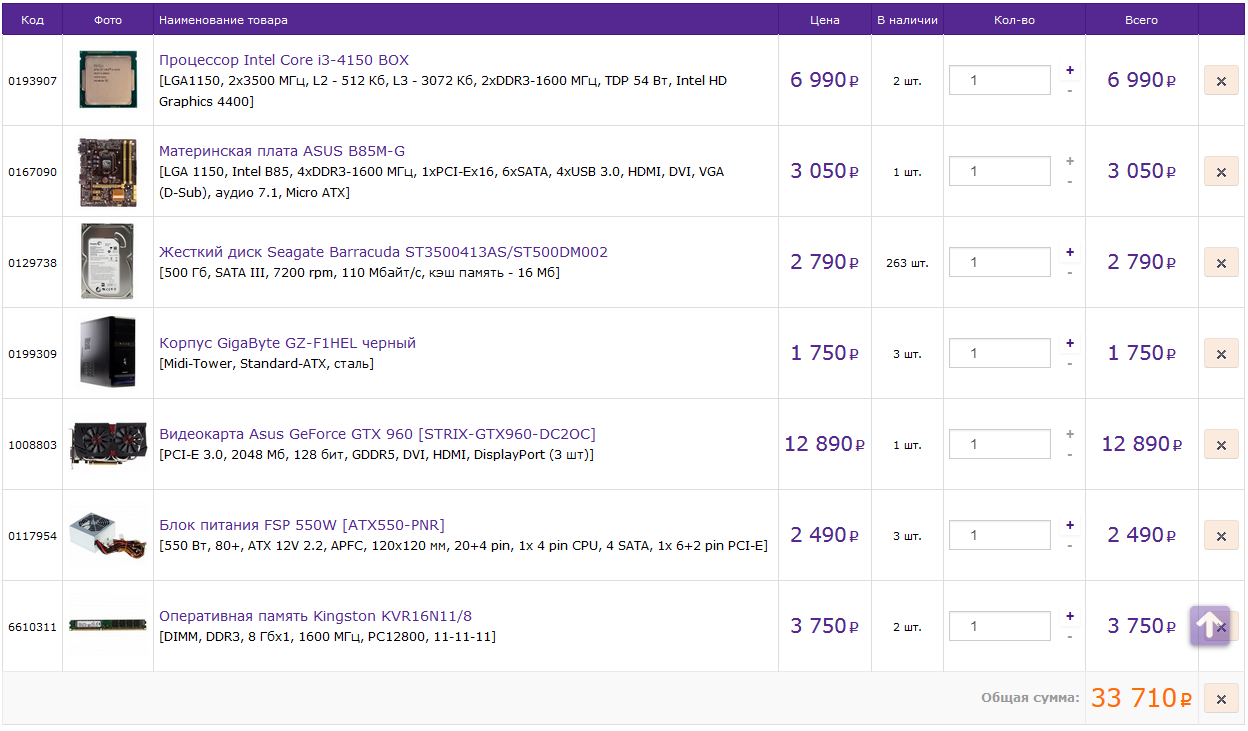This screenshot has height=731, width=1248.
Task: Increase quantity of Kingston KVR16N11/8 memory
Action: pos(1070,616)
